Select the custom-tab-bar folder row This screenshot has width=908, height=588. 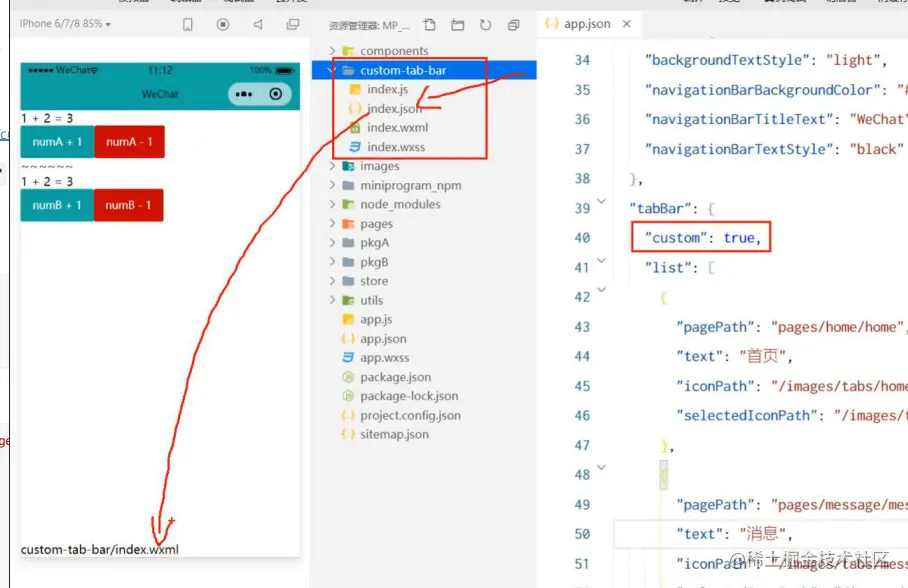click(424, 70)
